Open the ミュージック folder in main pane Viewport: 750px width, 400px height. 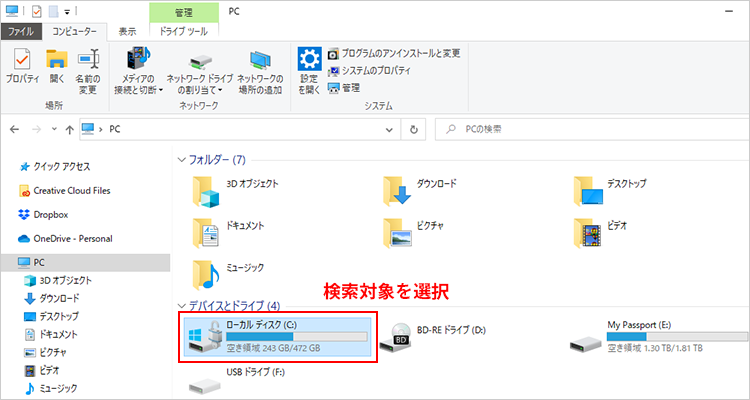tap(208, 268)
